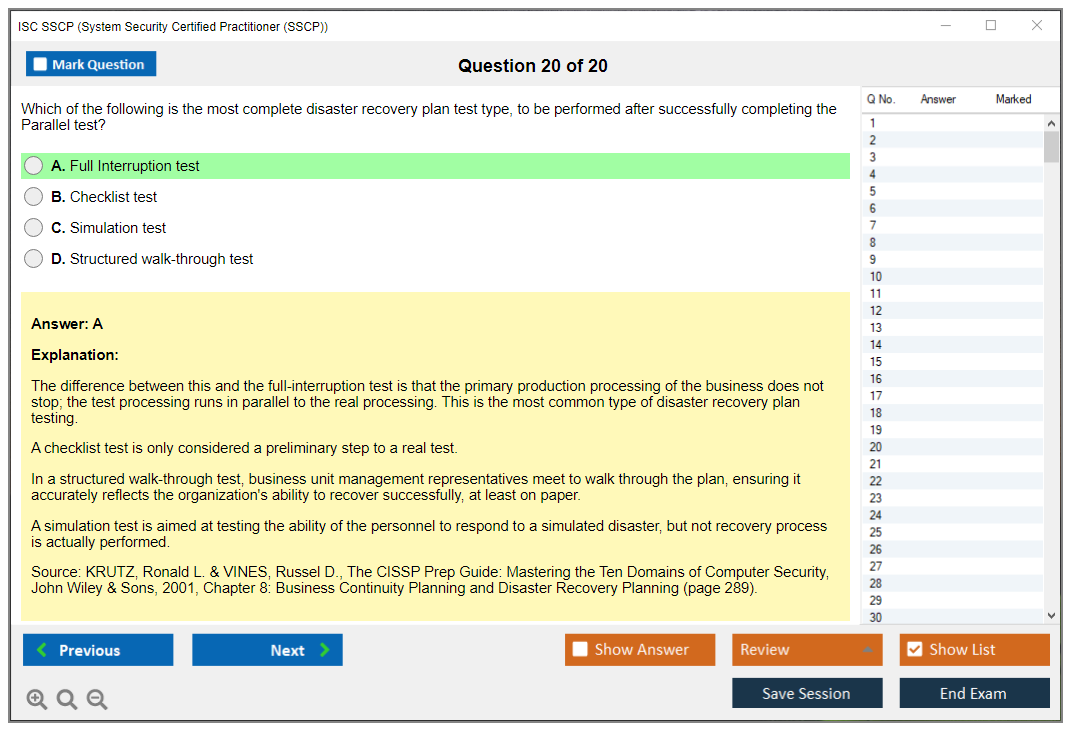
Task: Click the zoom reset magnifier icon
Action: click(x=67, y=700)
